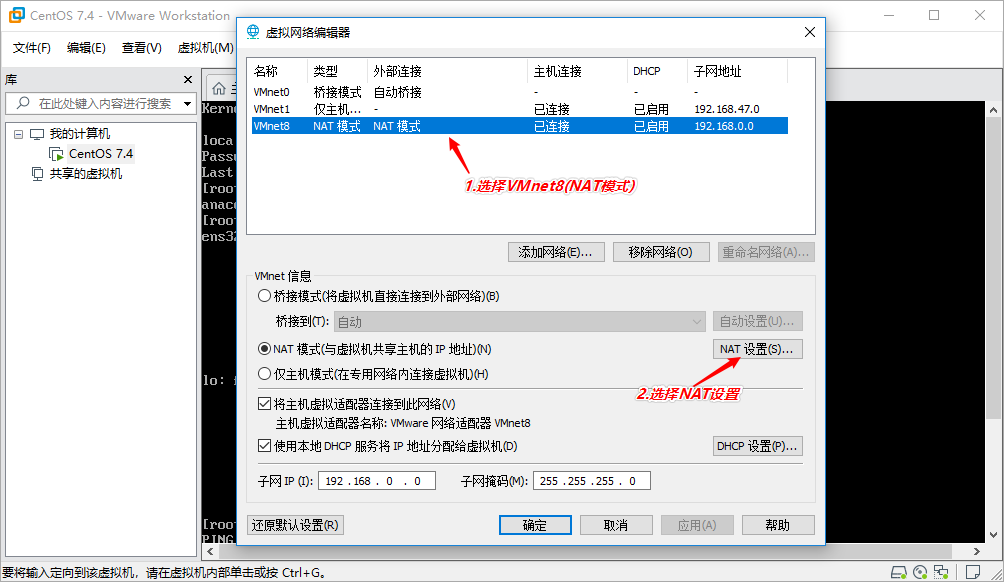This screenshot has width=1004, height=582.
Task: Select VMnet8 row in network list
Action: coord(520,126)
